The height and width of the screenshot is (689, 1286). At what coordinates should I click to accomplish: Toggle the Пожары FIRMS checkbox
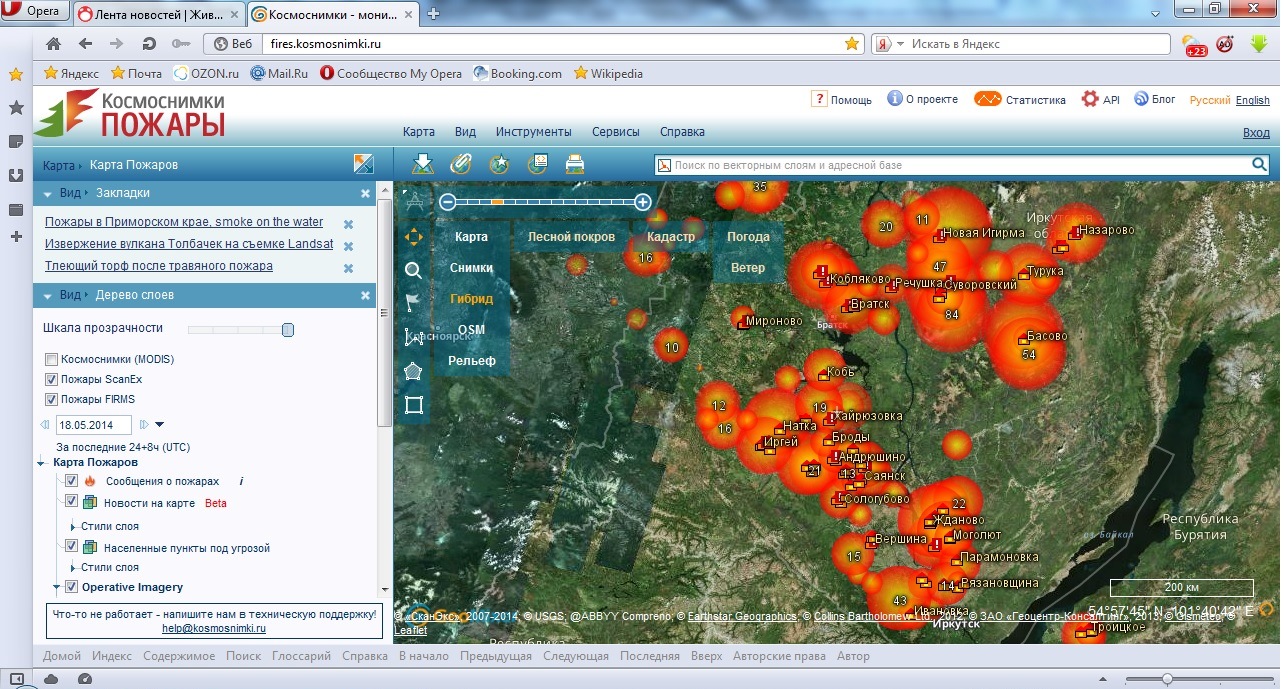pyautogui.click(x=52, y=399)
